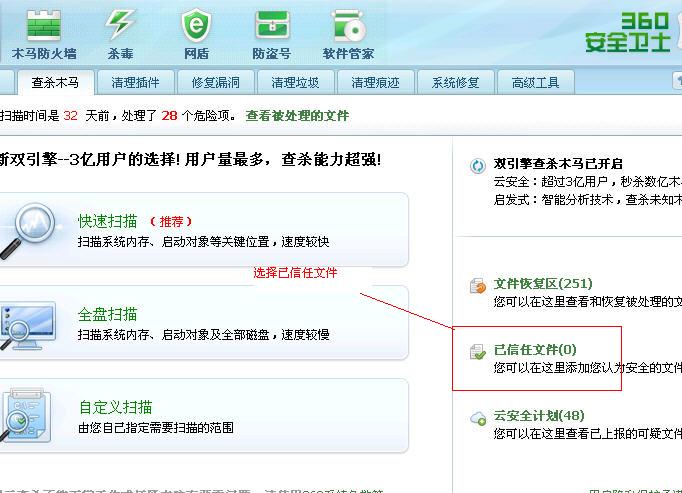Start 自定义扫描 by its green title
This screenshot has height=493, width=682.
pos(115,407)
